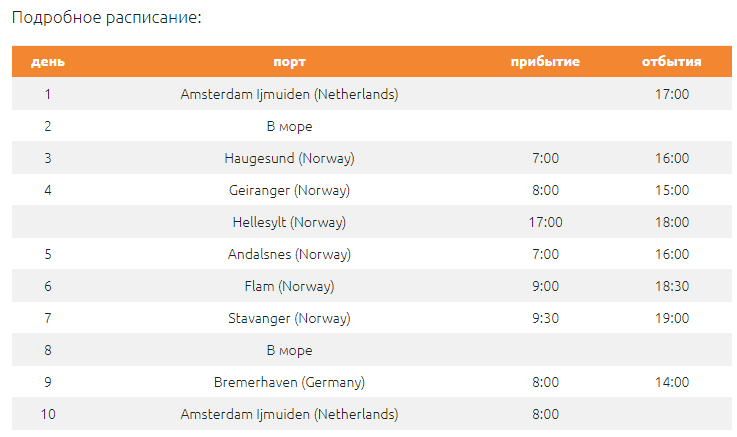The image size is (737, 437).
Task: Click the 9:30 arrival time for Stavanger
Action: [x=545, y=318]
